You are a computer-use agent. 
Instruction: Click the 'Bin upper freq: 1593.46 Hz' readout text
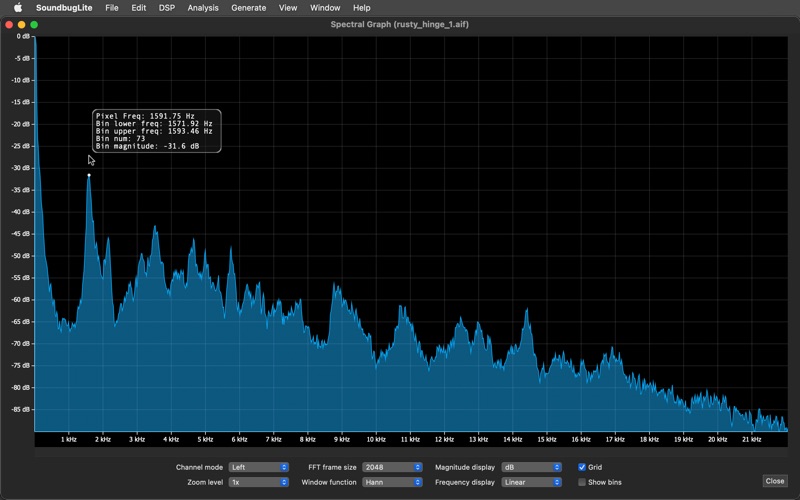click(x=154, y=132)
